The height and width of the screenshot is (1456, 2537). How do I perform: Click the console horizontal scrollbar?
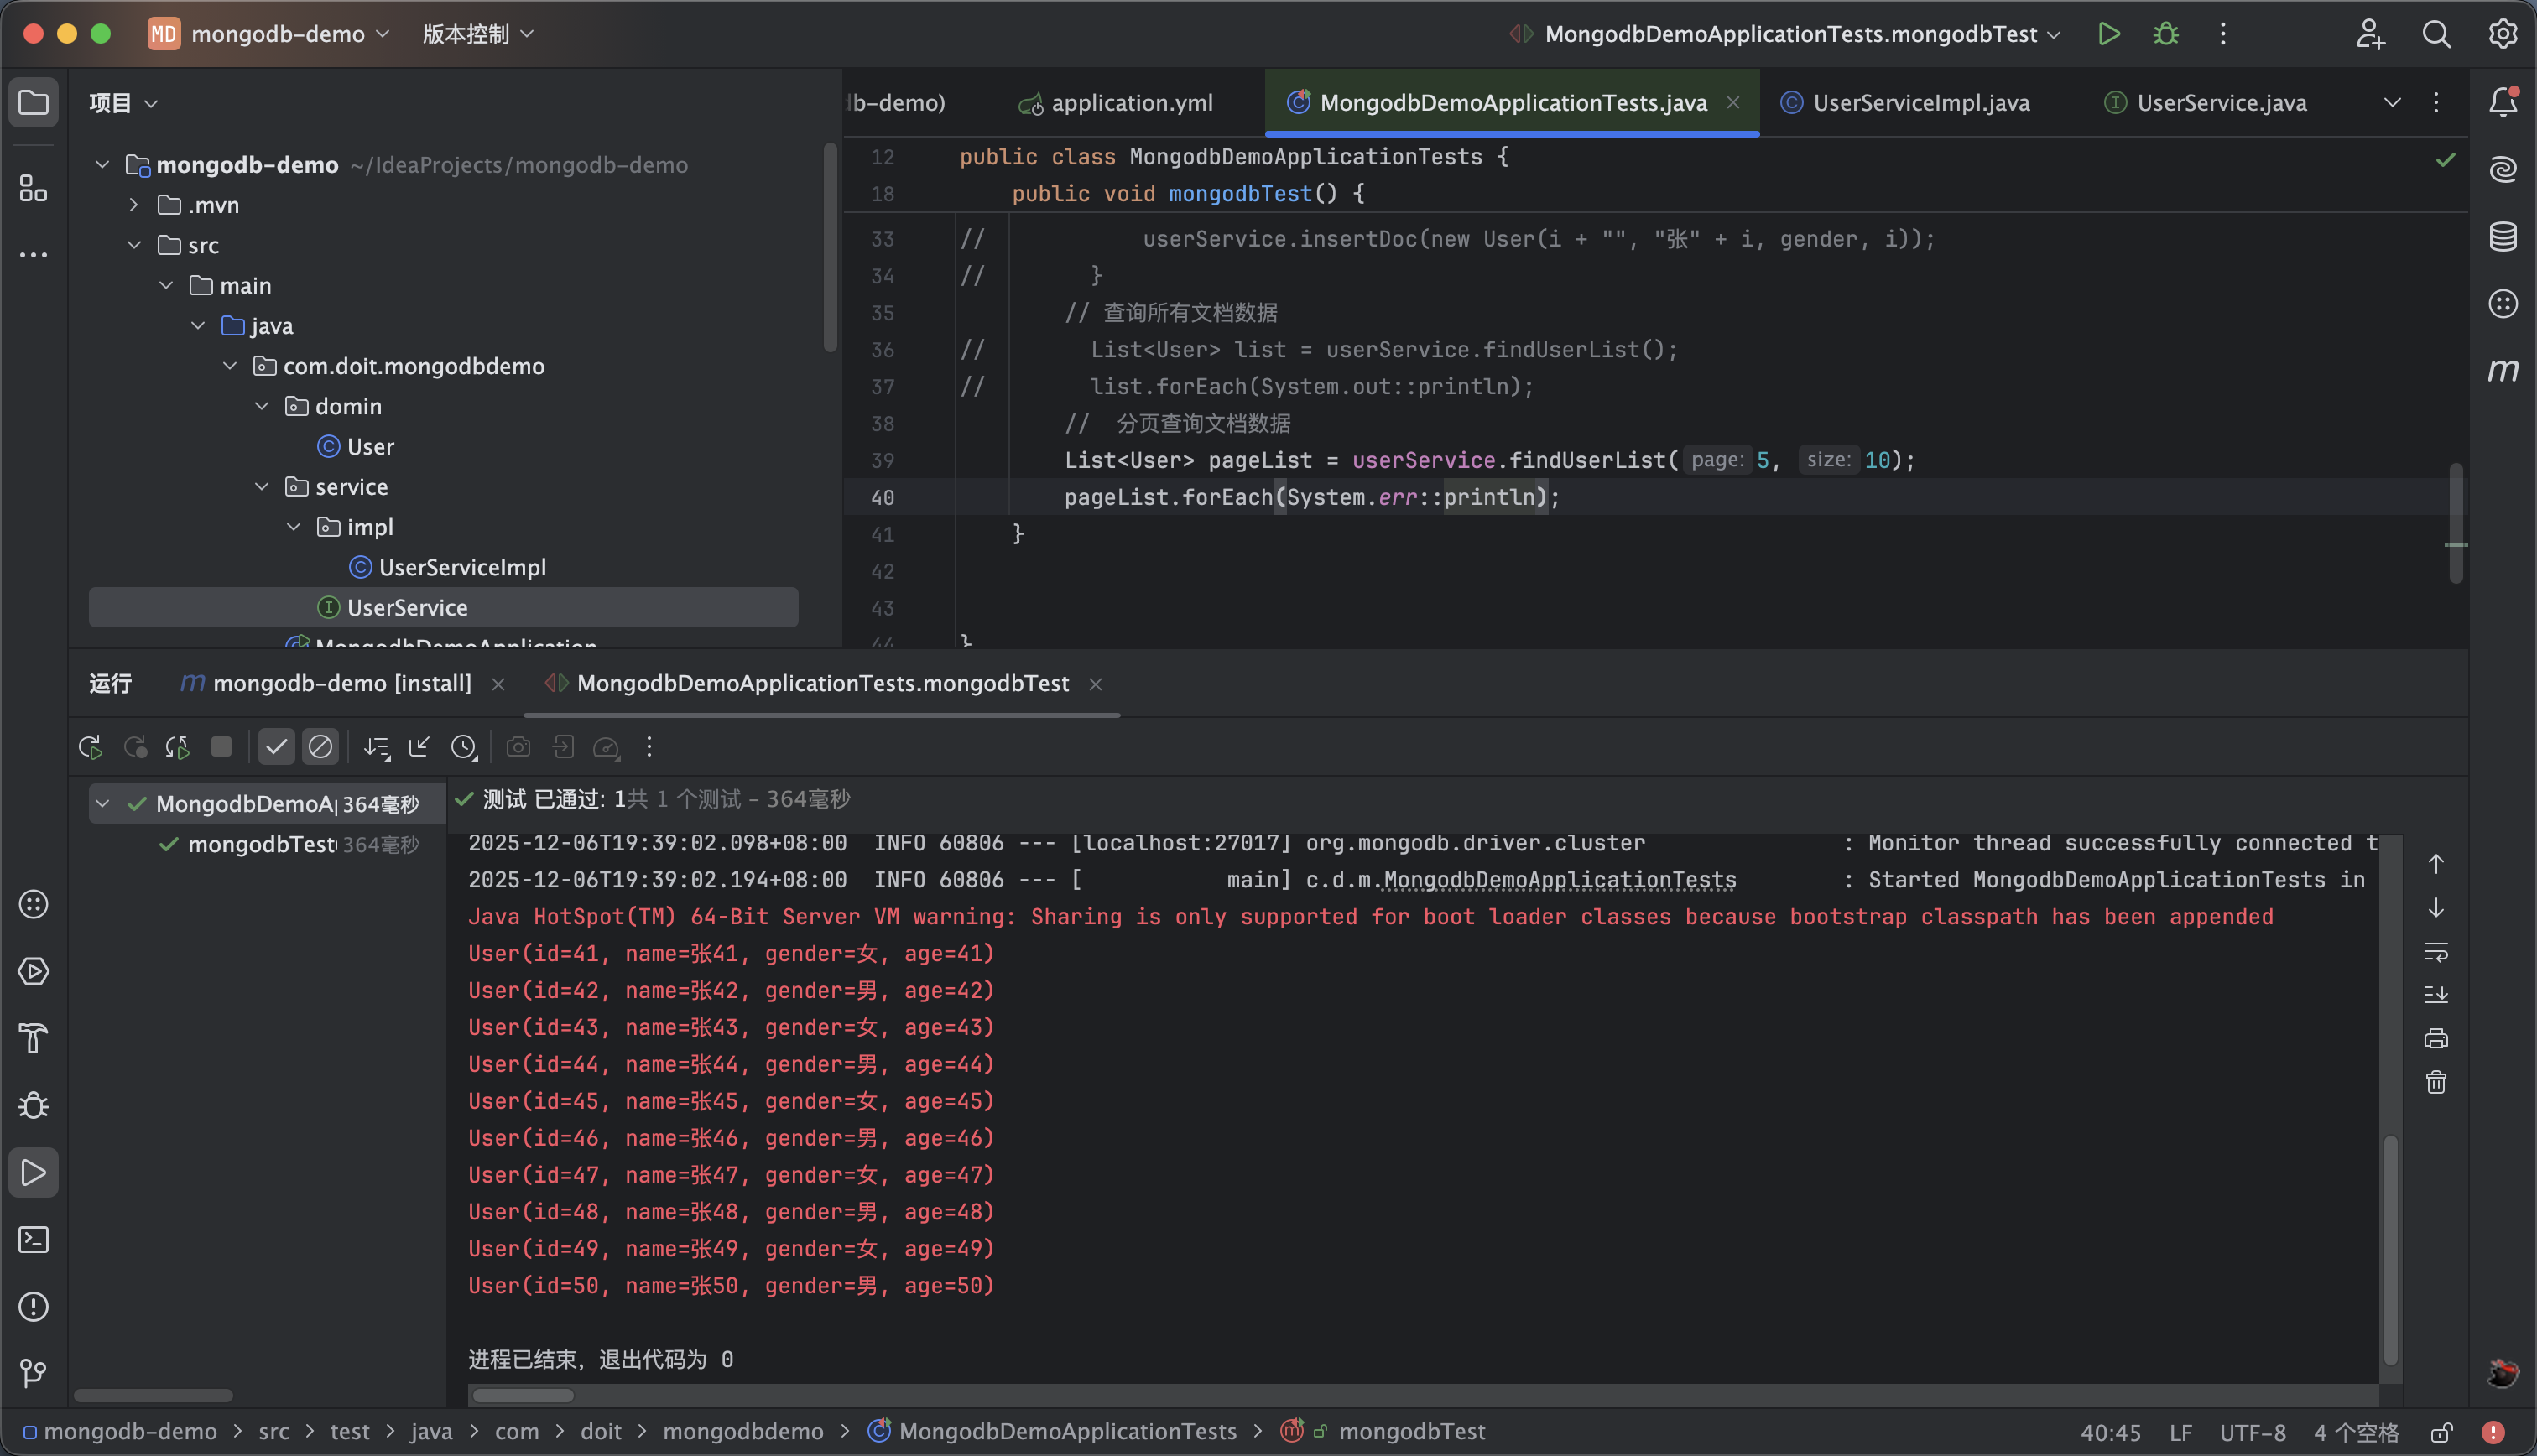pyautogui.click(x=523, y=1395)
